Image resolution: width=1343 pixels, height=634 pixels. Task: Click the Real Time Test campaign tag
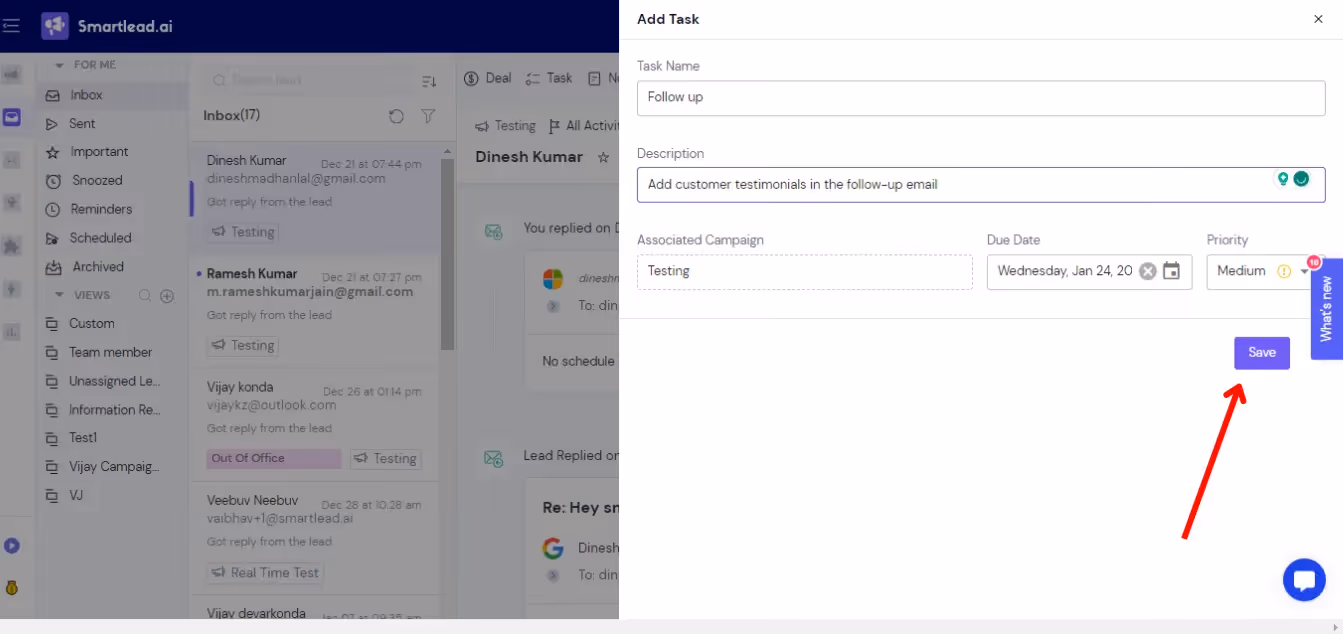click(x=266, y=573)
